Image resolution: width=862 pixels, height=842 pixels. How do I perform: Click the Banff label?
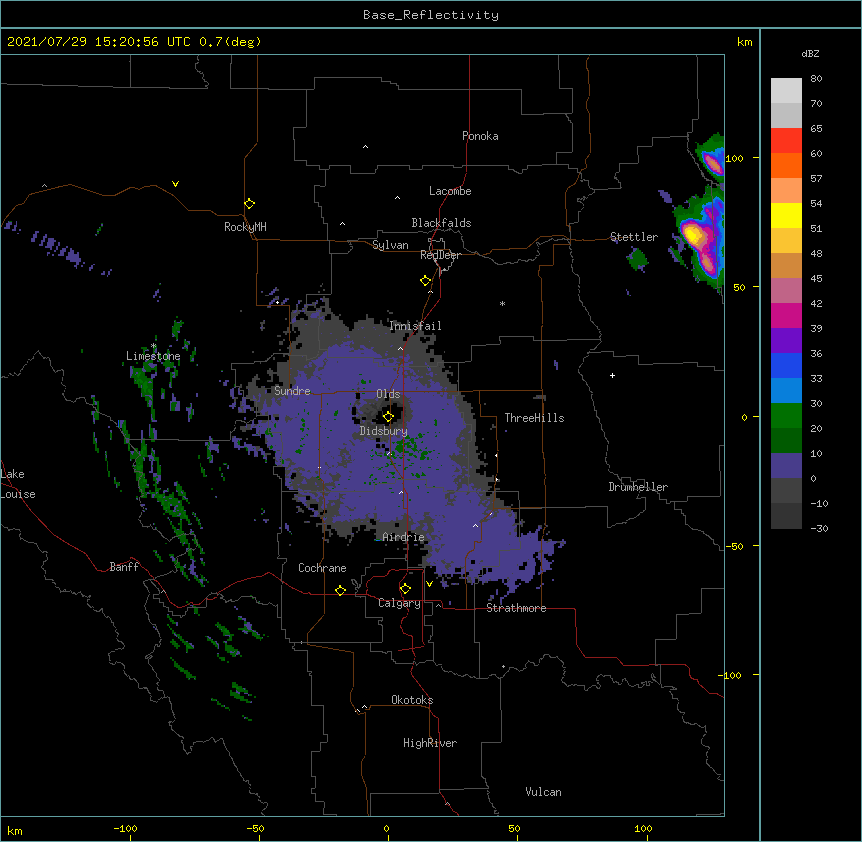click(x=124, y=567)
